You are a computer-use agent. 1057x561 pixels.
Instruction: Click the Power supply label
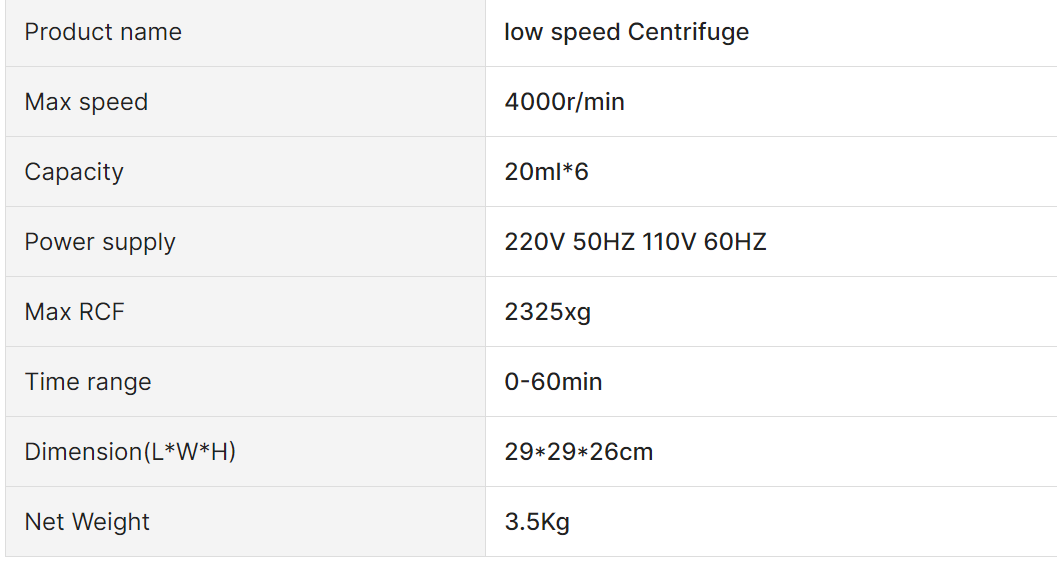[x=100, y=242]
